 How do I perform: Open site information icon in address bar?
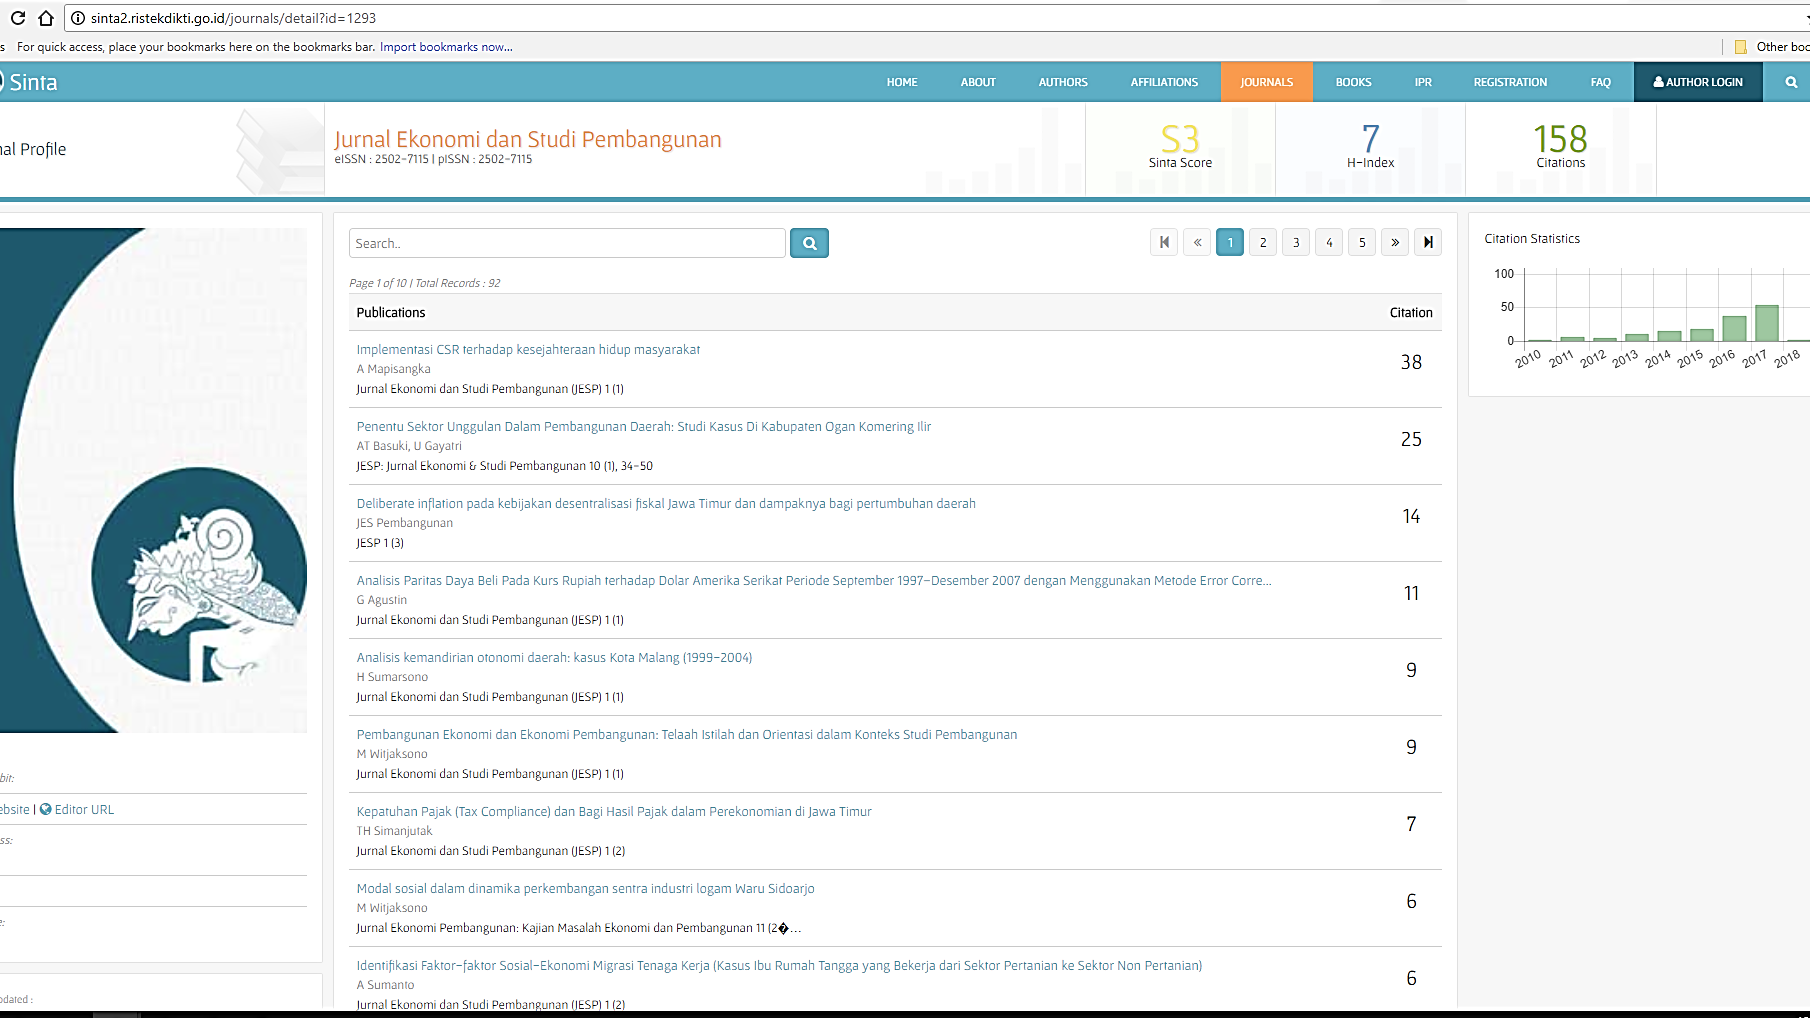[x=78, y=18]
